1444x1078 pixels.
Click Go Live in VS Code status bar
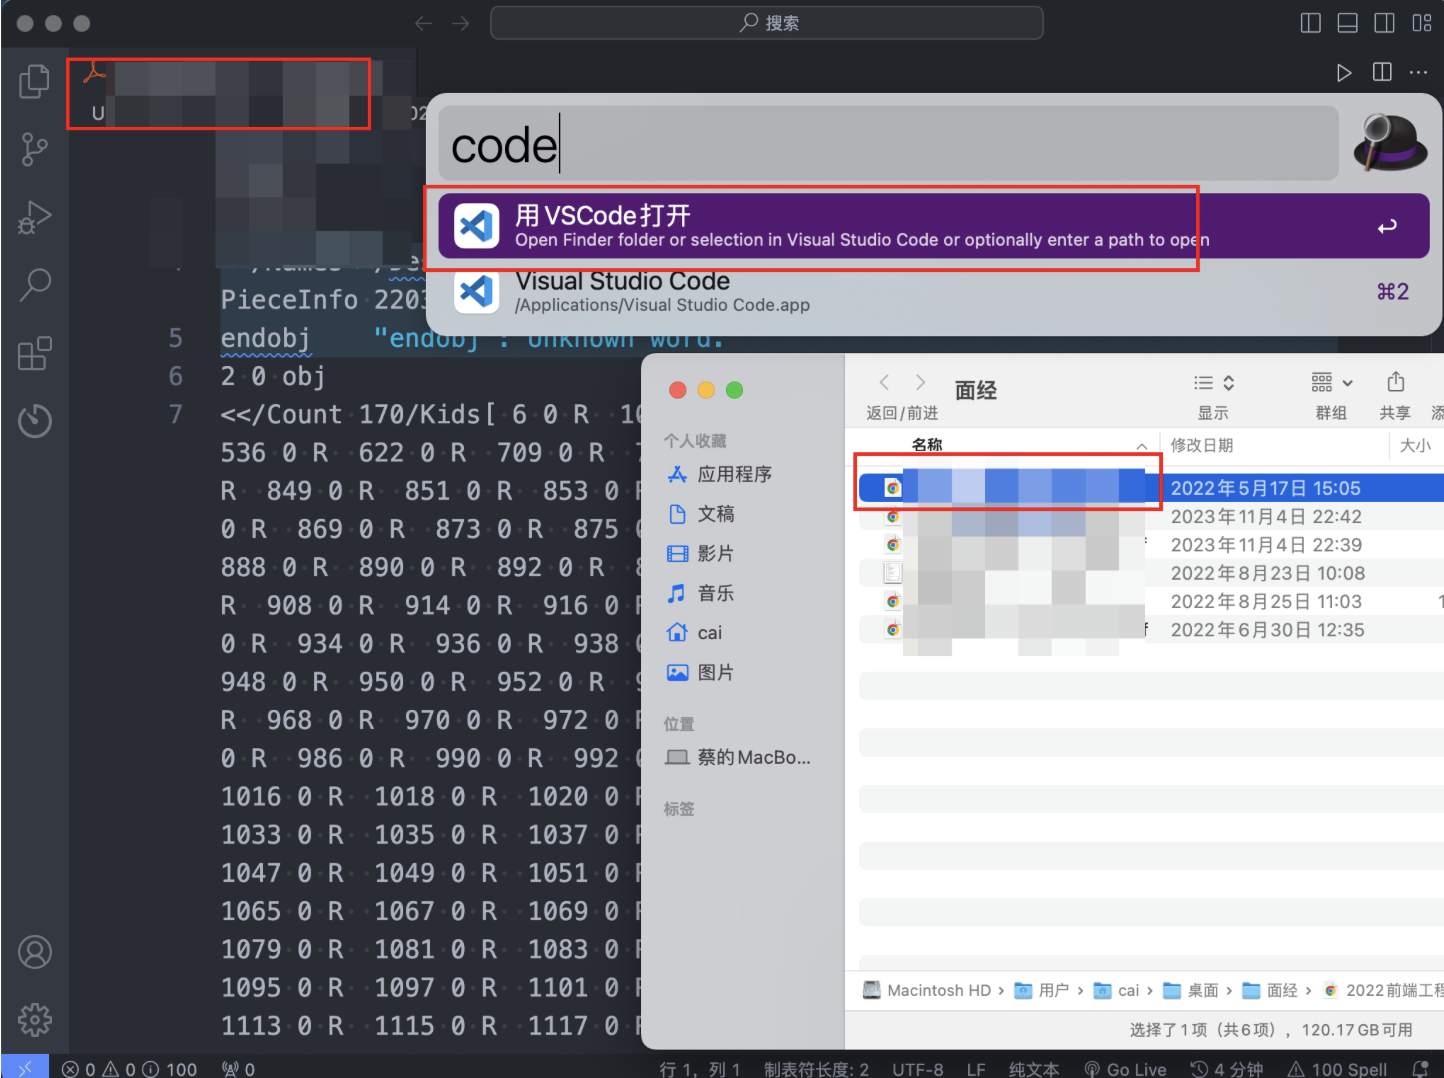coord(1125,1069)
